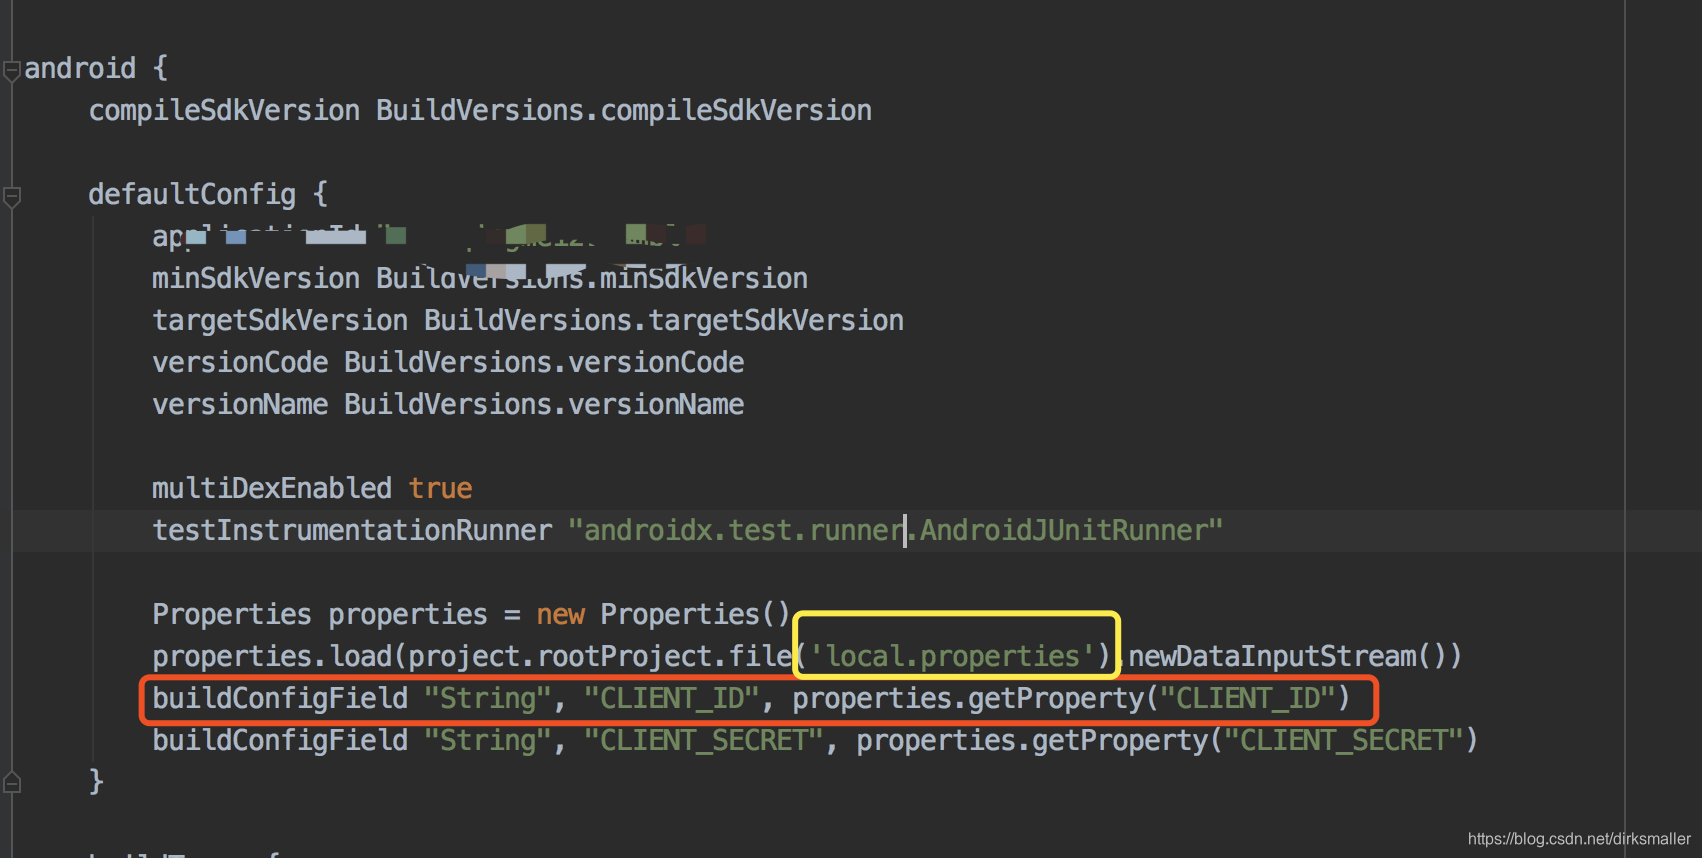Click the "CLIENT_SECRET" field name string
This screenshot has width=1702, height=858.
(704, 740)
